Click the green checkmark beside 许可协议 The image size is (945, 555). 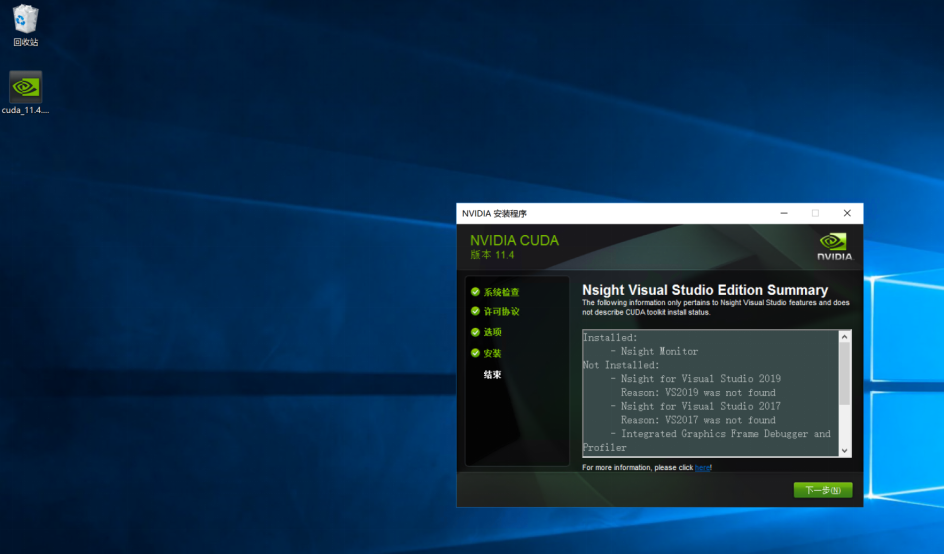(475, 311)
